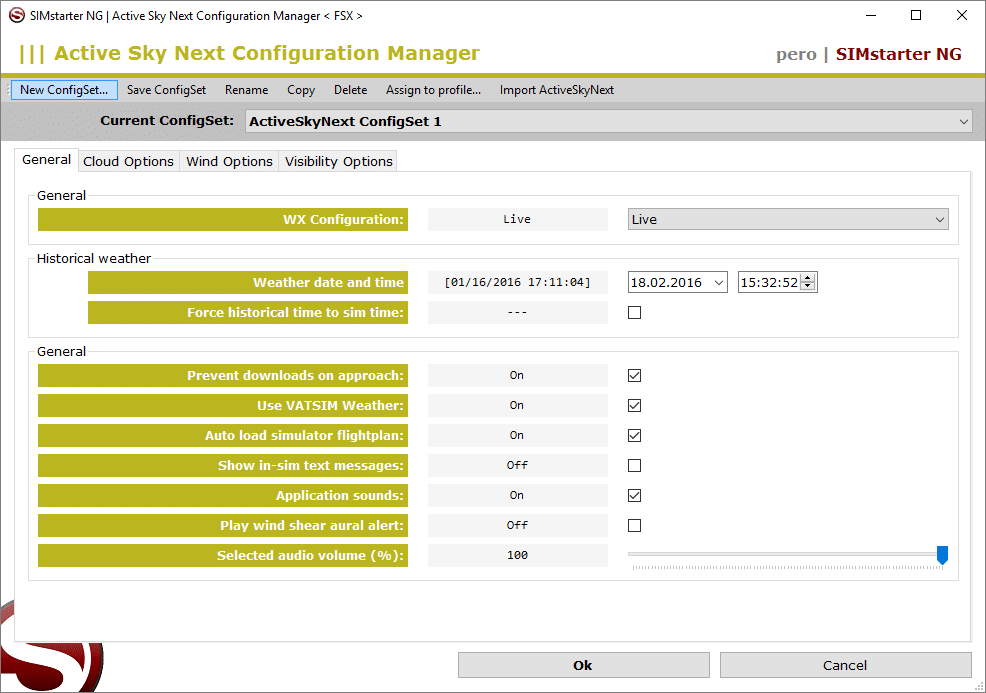Disable Prevent downloads on approach
The height and width of the screenshot is (693, 986).
634,376
